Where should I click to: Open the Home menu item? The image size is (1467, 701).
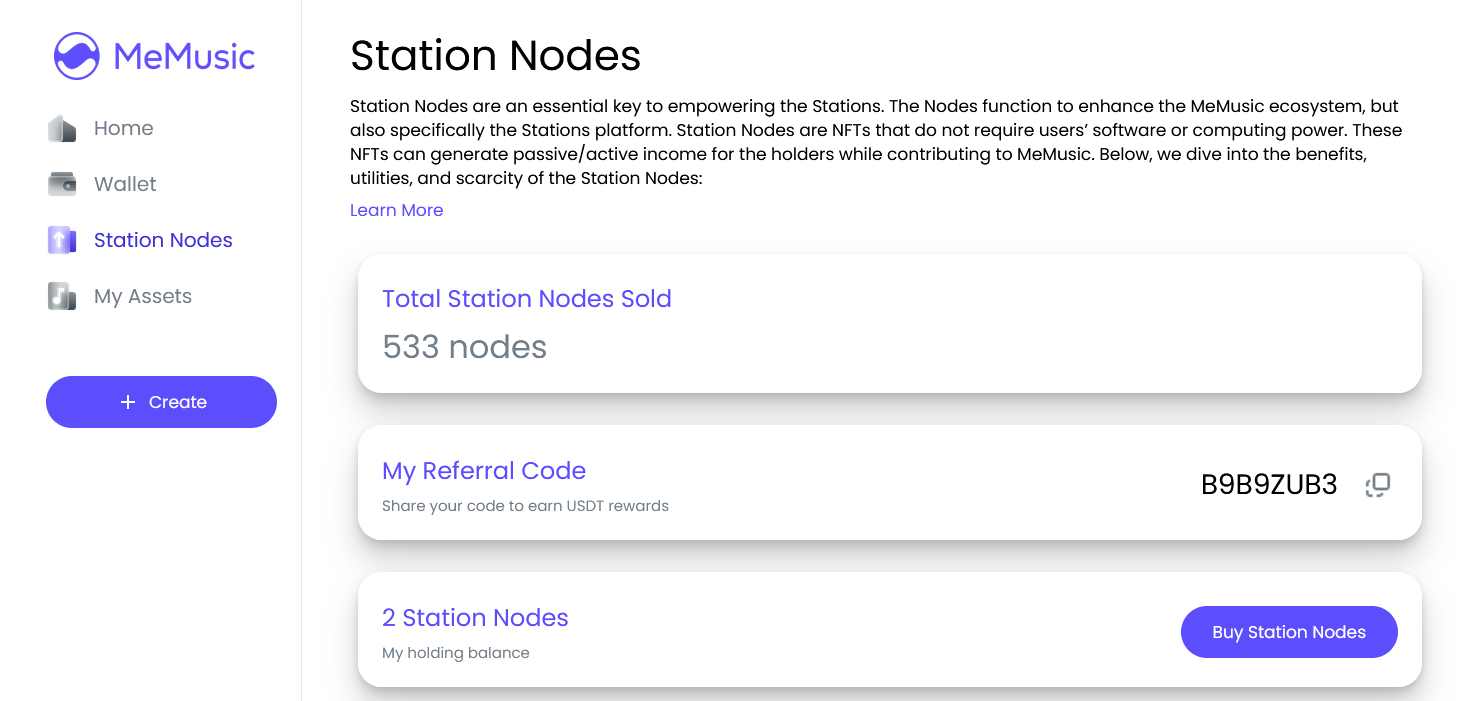tap(123, 128)
